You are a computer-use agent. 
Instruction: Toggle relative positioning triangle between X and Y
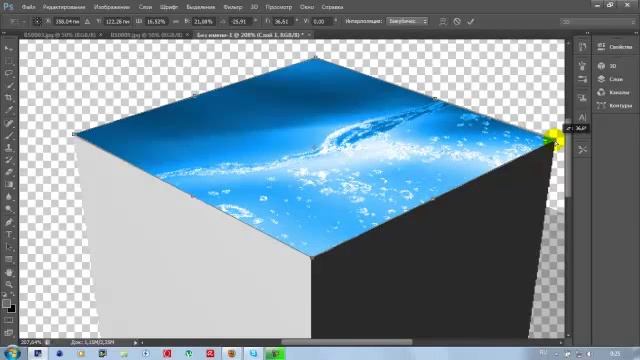[87, 21]
